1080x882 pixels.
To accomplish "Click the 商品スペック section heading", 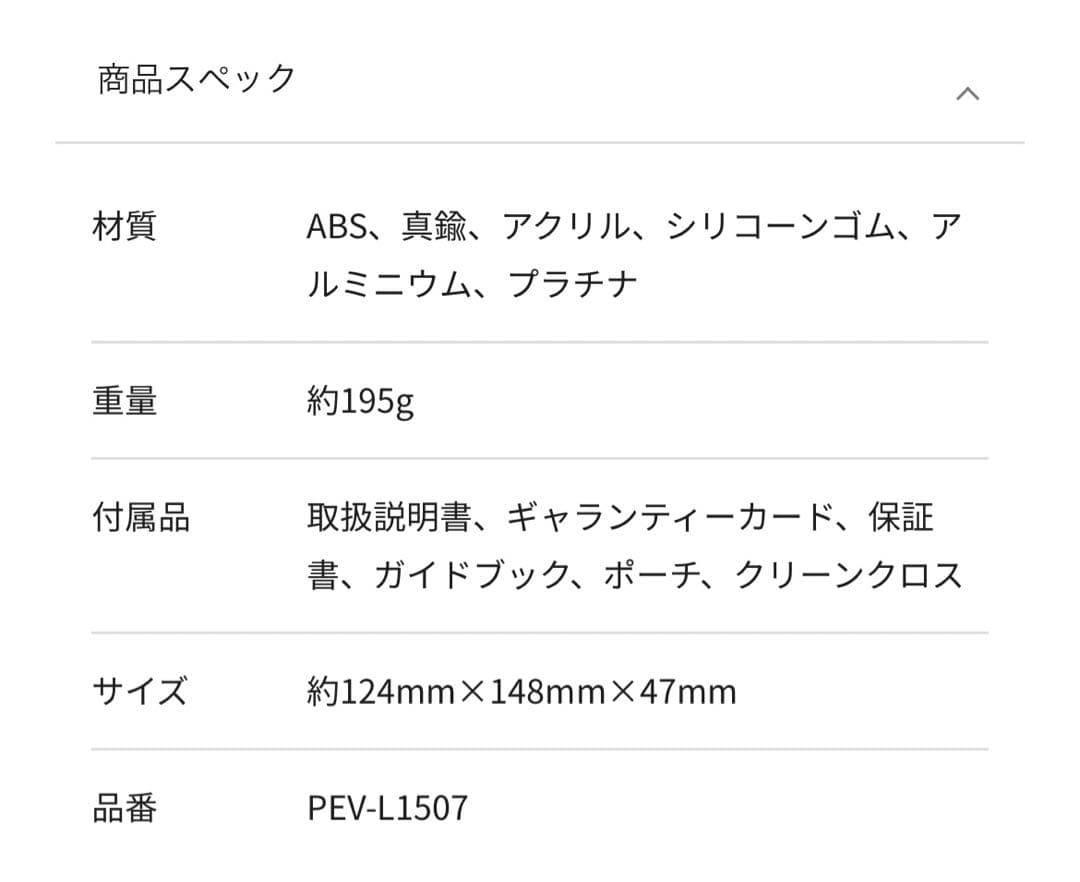I will pyautogui.click(x=197, y=78).
